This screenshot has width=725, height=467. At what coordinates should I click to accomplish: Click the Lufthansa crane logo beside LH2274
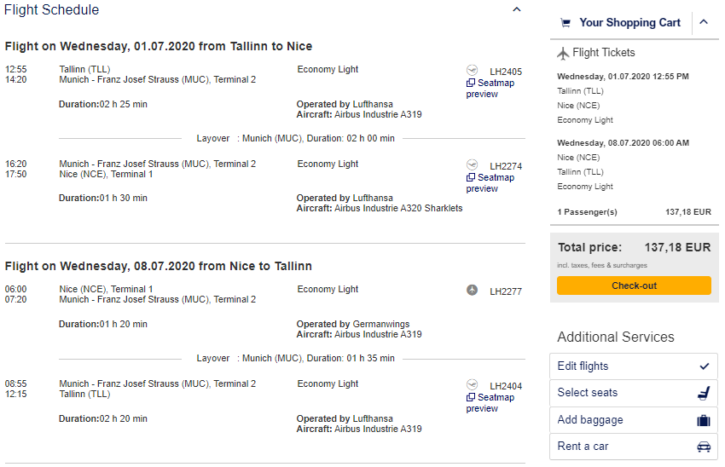tap(472, 165)
